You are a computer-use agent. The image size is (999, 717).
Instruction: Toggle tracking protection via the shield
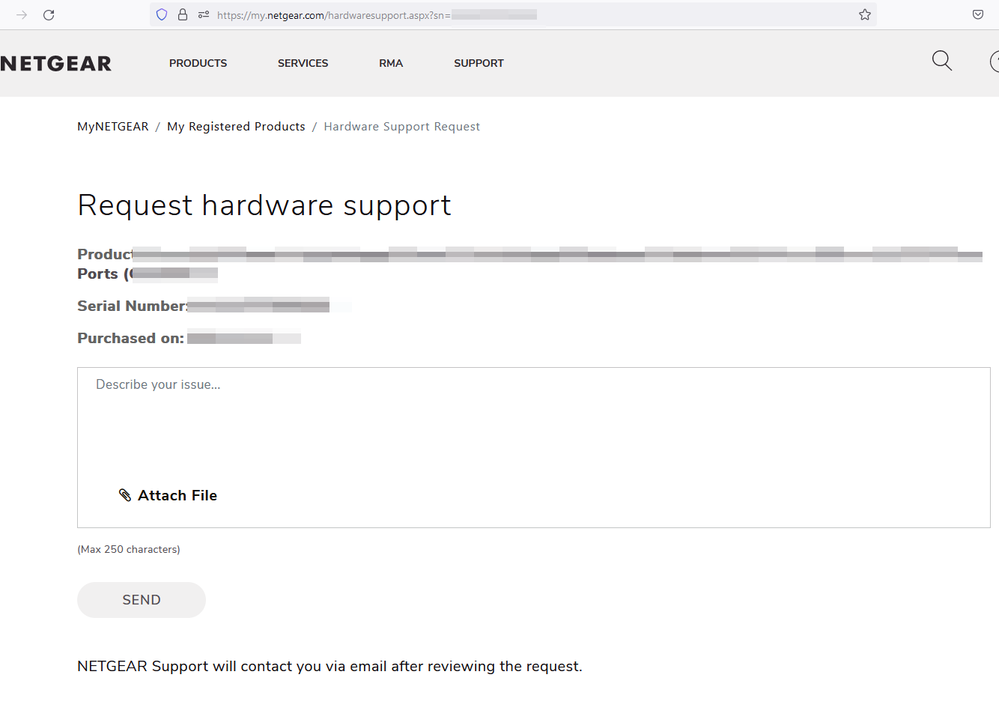pyautogui.click(x=160, y=14)
